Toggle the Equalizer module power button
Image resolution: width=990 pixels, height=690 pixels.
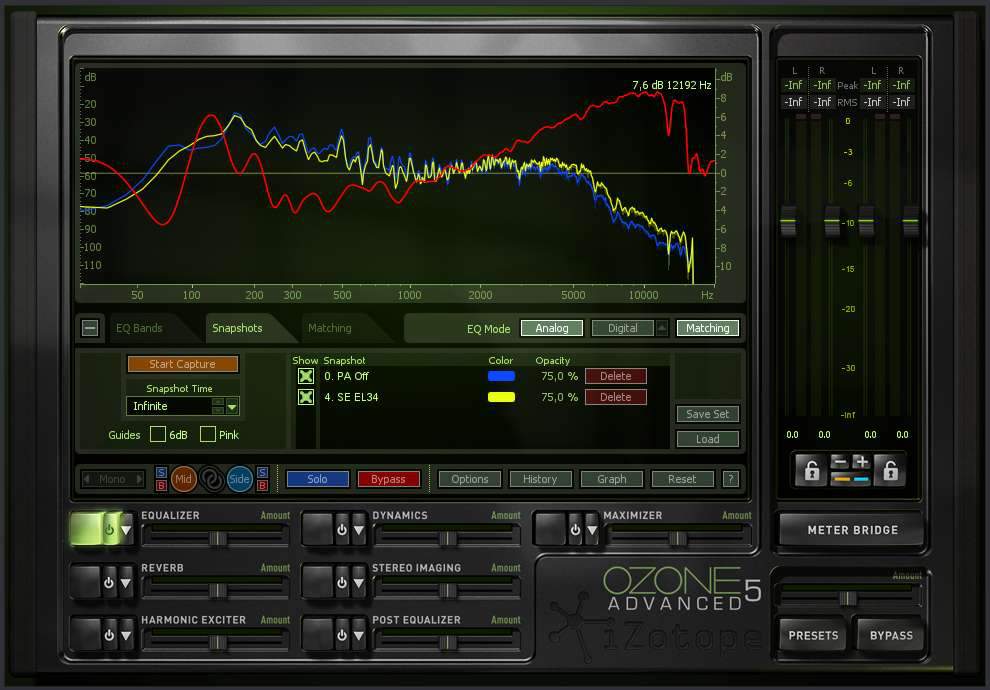pyautogui.click(x=109, y=530)
